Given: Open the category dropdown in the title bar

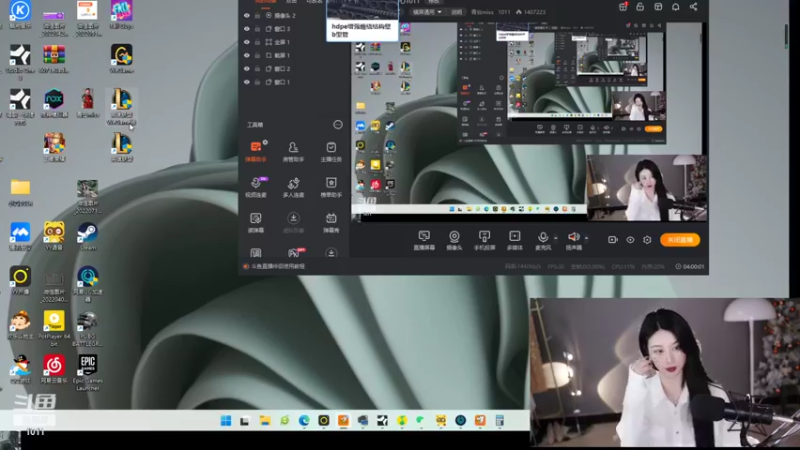Looking at the screenshot, I should [x=427, y=12].
